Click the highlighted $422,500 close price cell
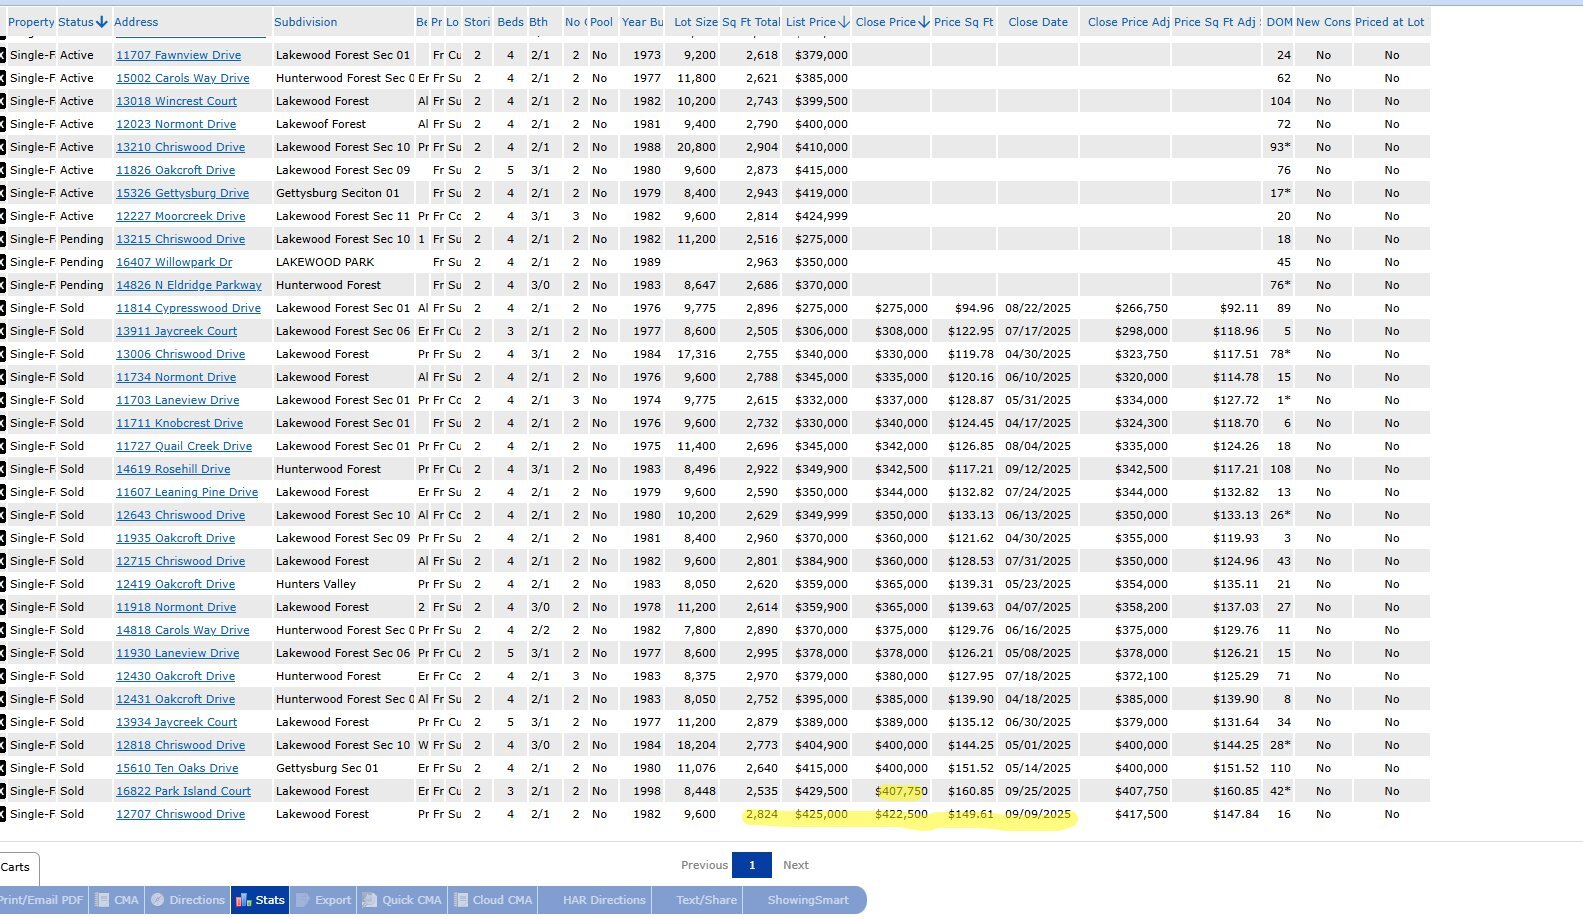Image resolution: width=1583 pixels, height=919 pixels. click(x=901, y=814)
